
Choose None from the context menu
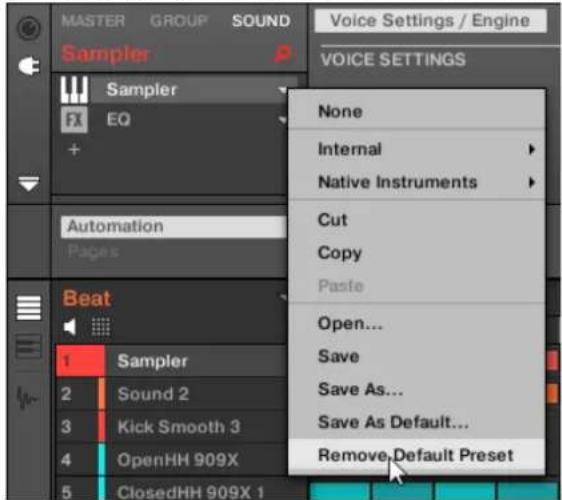pyautogui.click(x=417, y=111)
